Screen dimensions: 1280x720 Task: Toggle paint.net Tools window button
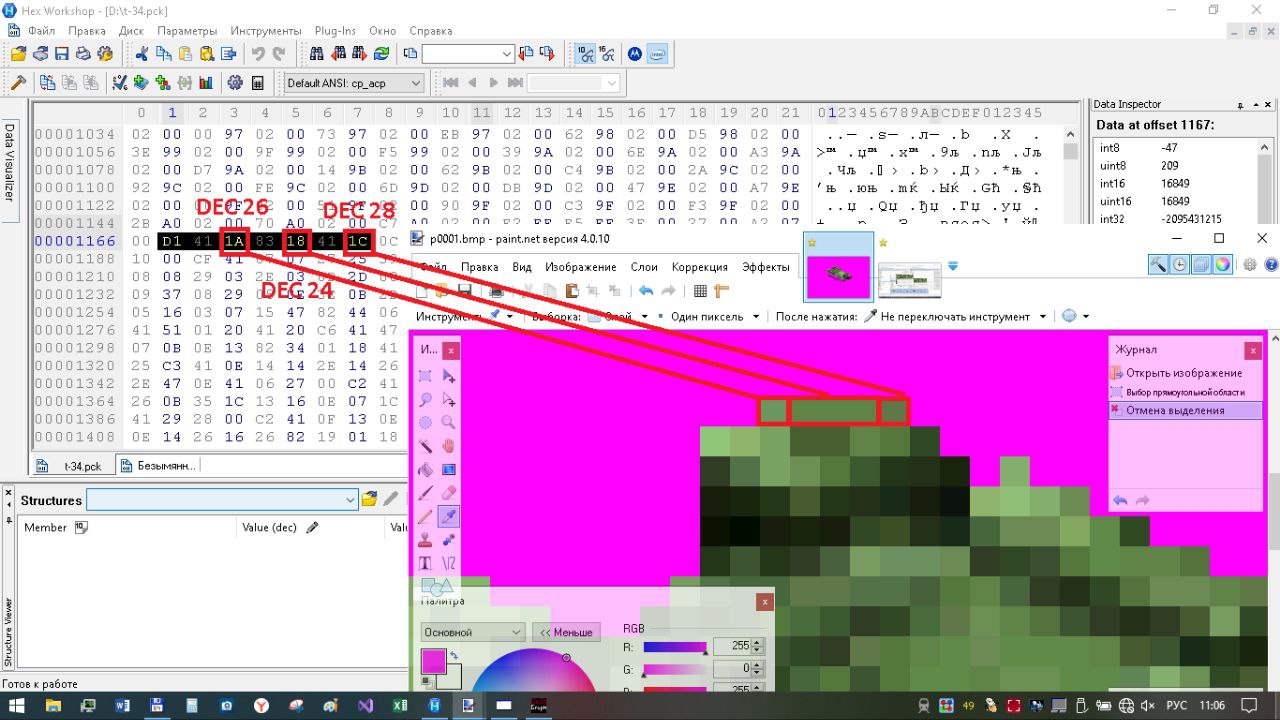pyautogui.click(x=1158, y=265)
